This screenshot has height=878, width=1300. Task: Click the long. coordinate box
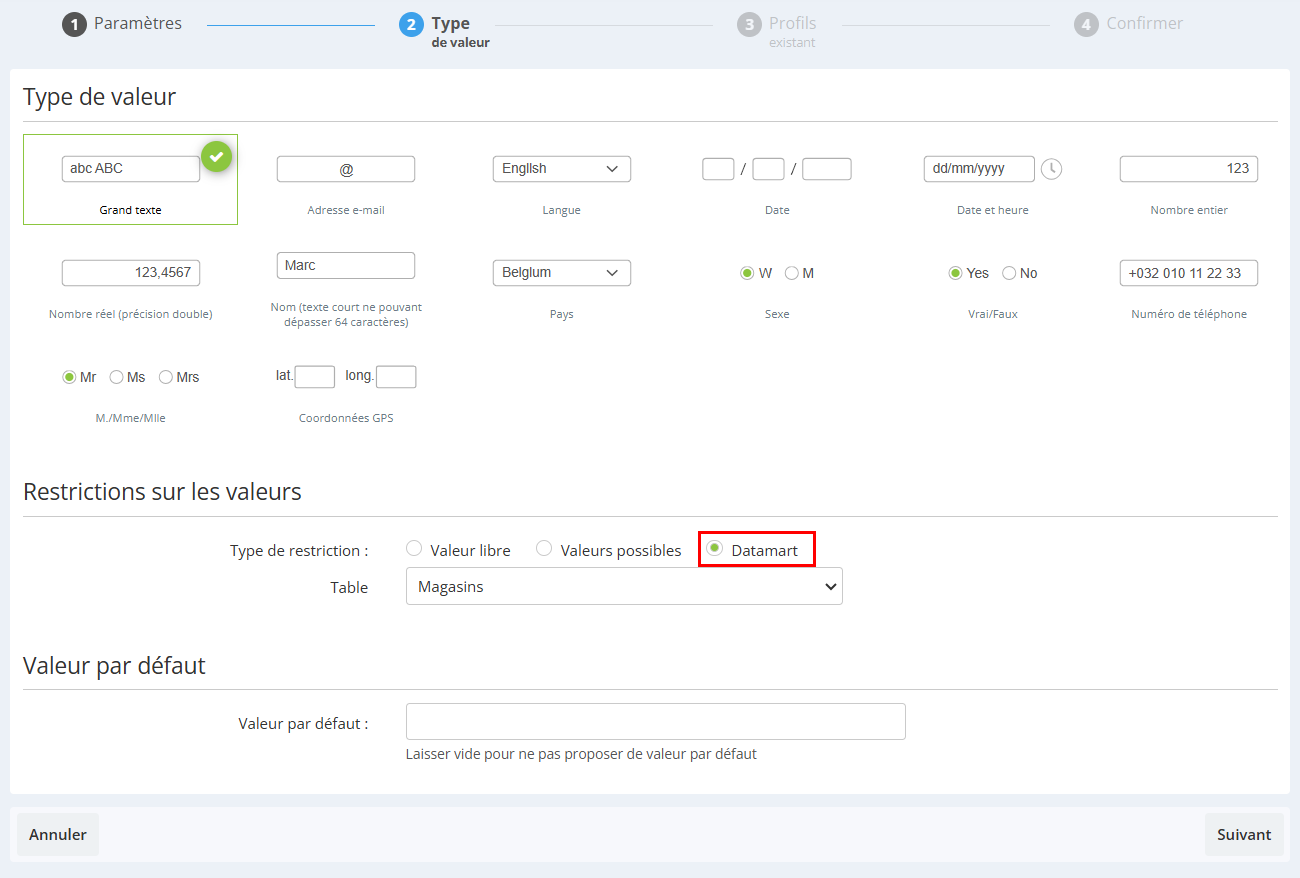[396, 377]
